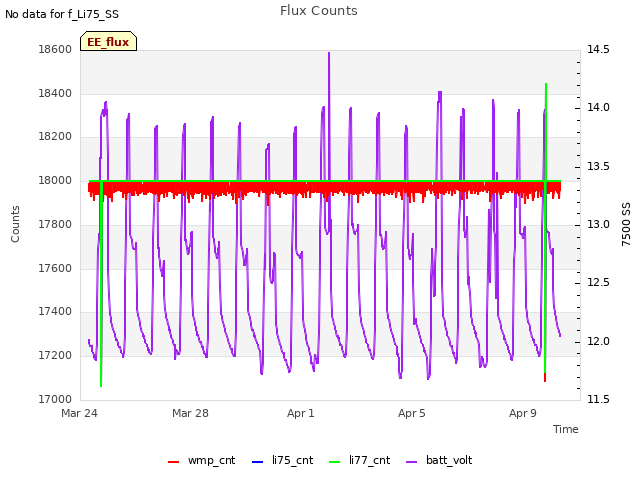Click the 17000 y-axis tick label
The height and width of the screenshot is (480, 640).
coord(55,399)
